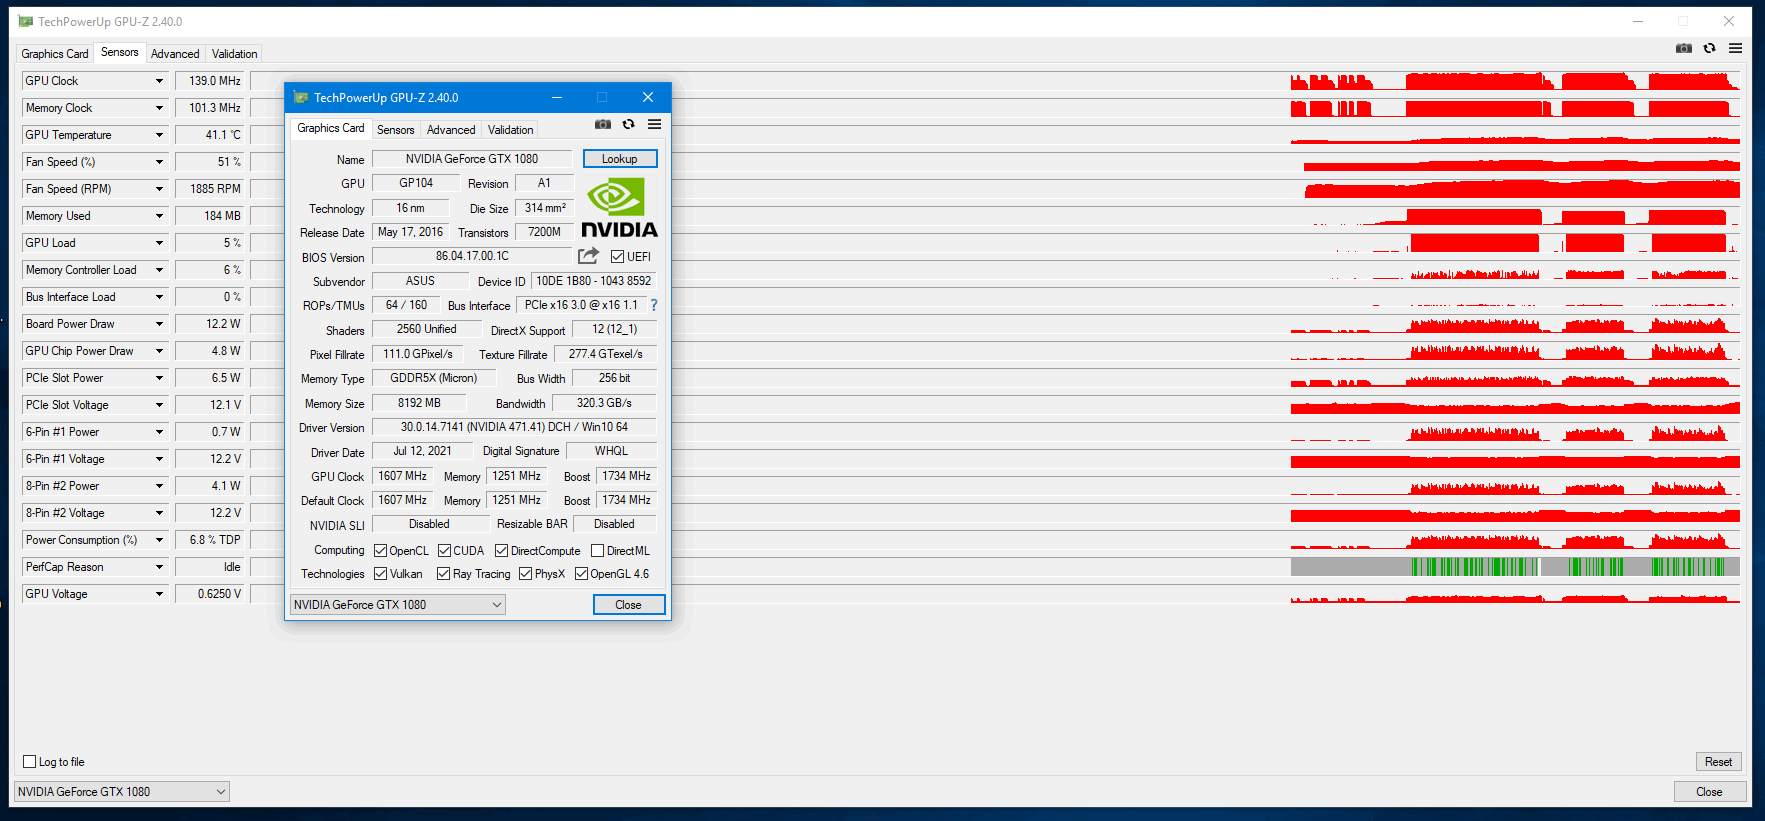Click Close button in front GPU-Z dialog
Image resolution: width=1765 pixels, height=821 pixels.
pos(628,605)
